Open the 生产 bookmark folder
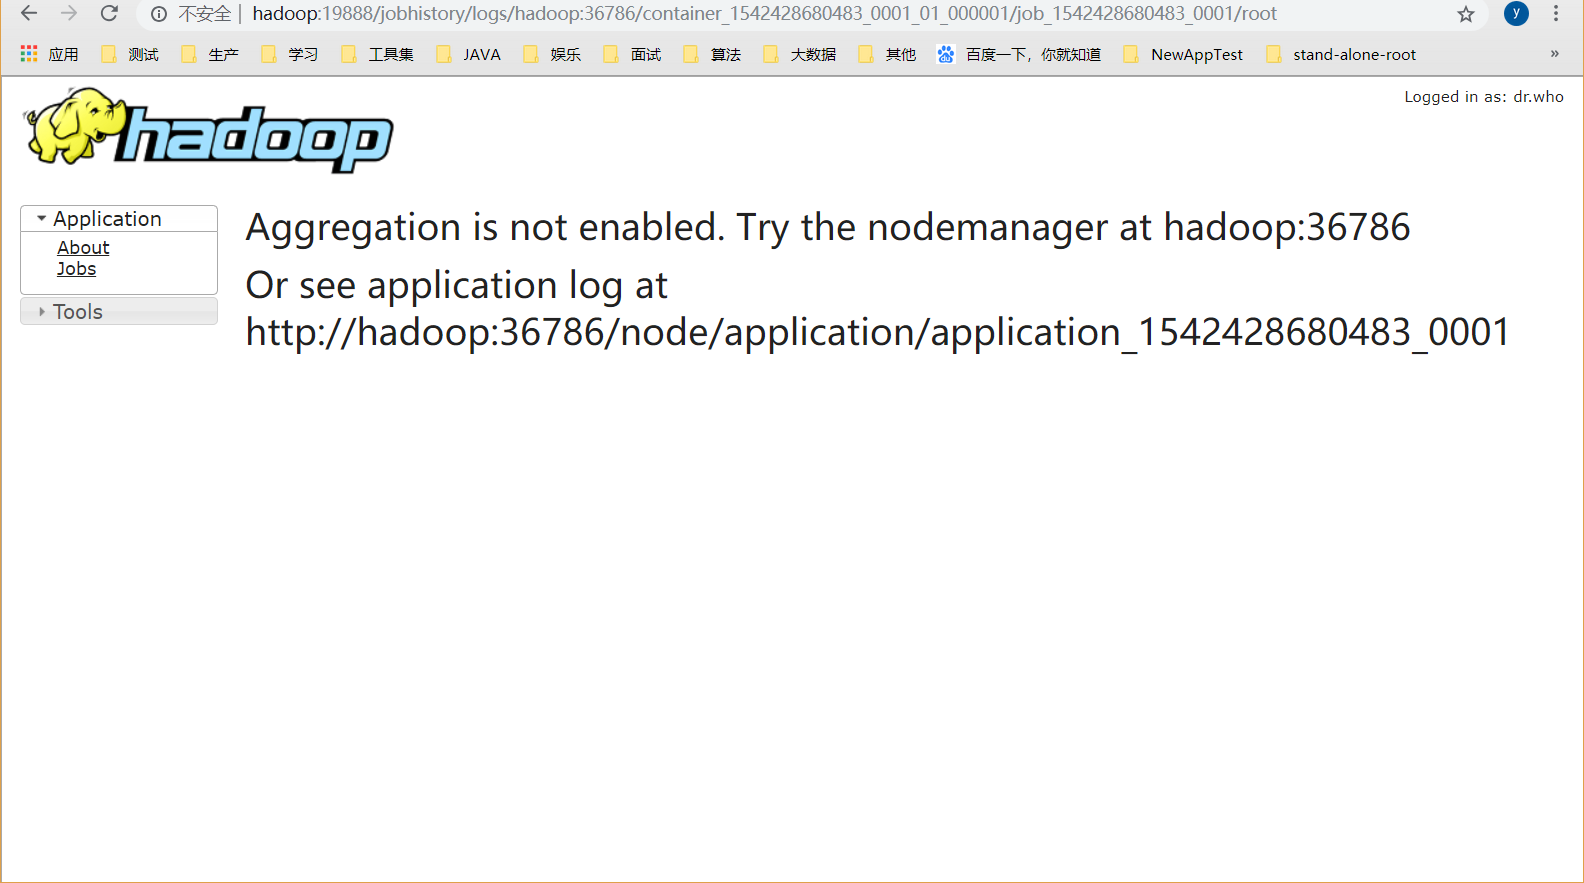The height and width of the screenshot is (883, 1584). coord(210,54)
